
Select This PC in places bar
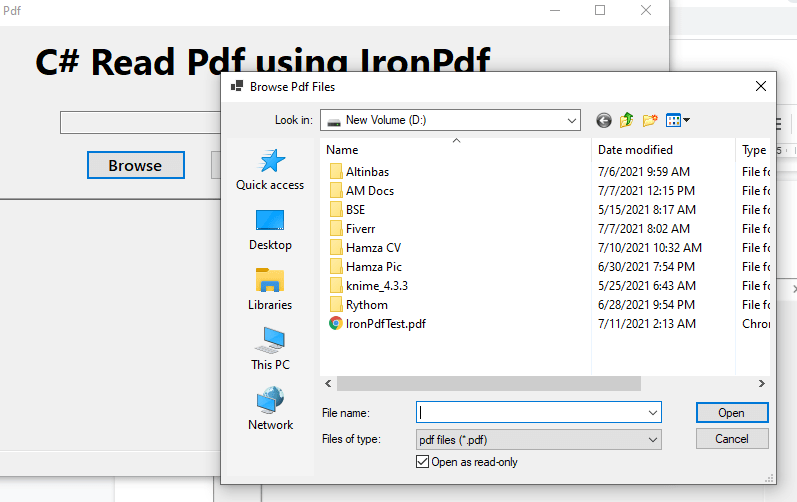pos(270,350)
